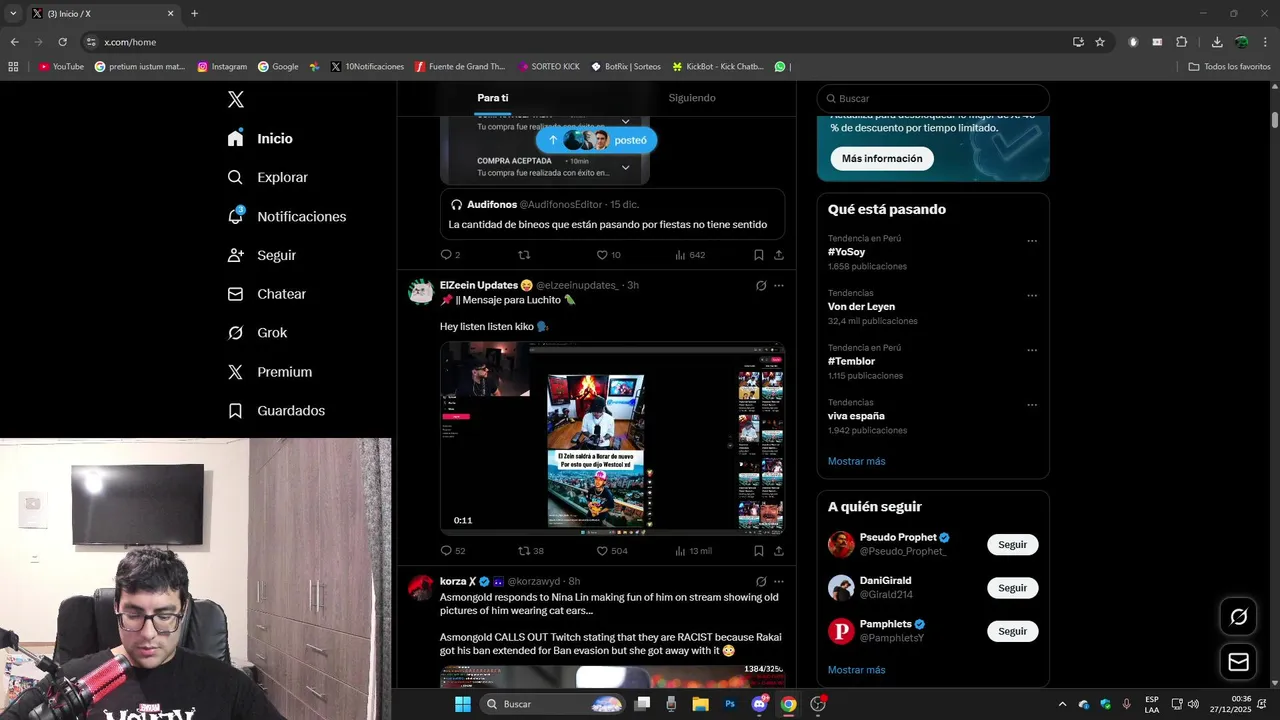Switch to the Para ti tab
The width and height of the screenshot is (1280, 720).
tap(492, 98)
